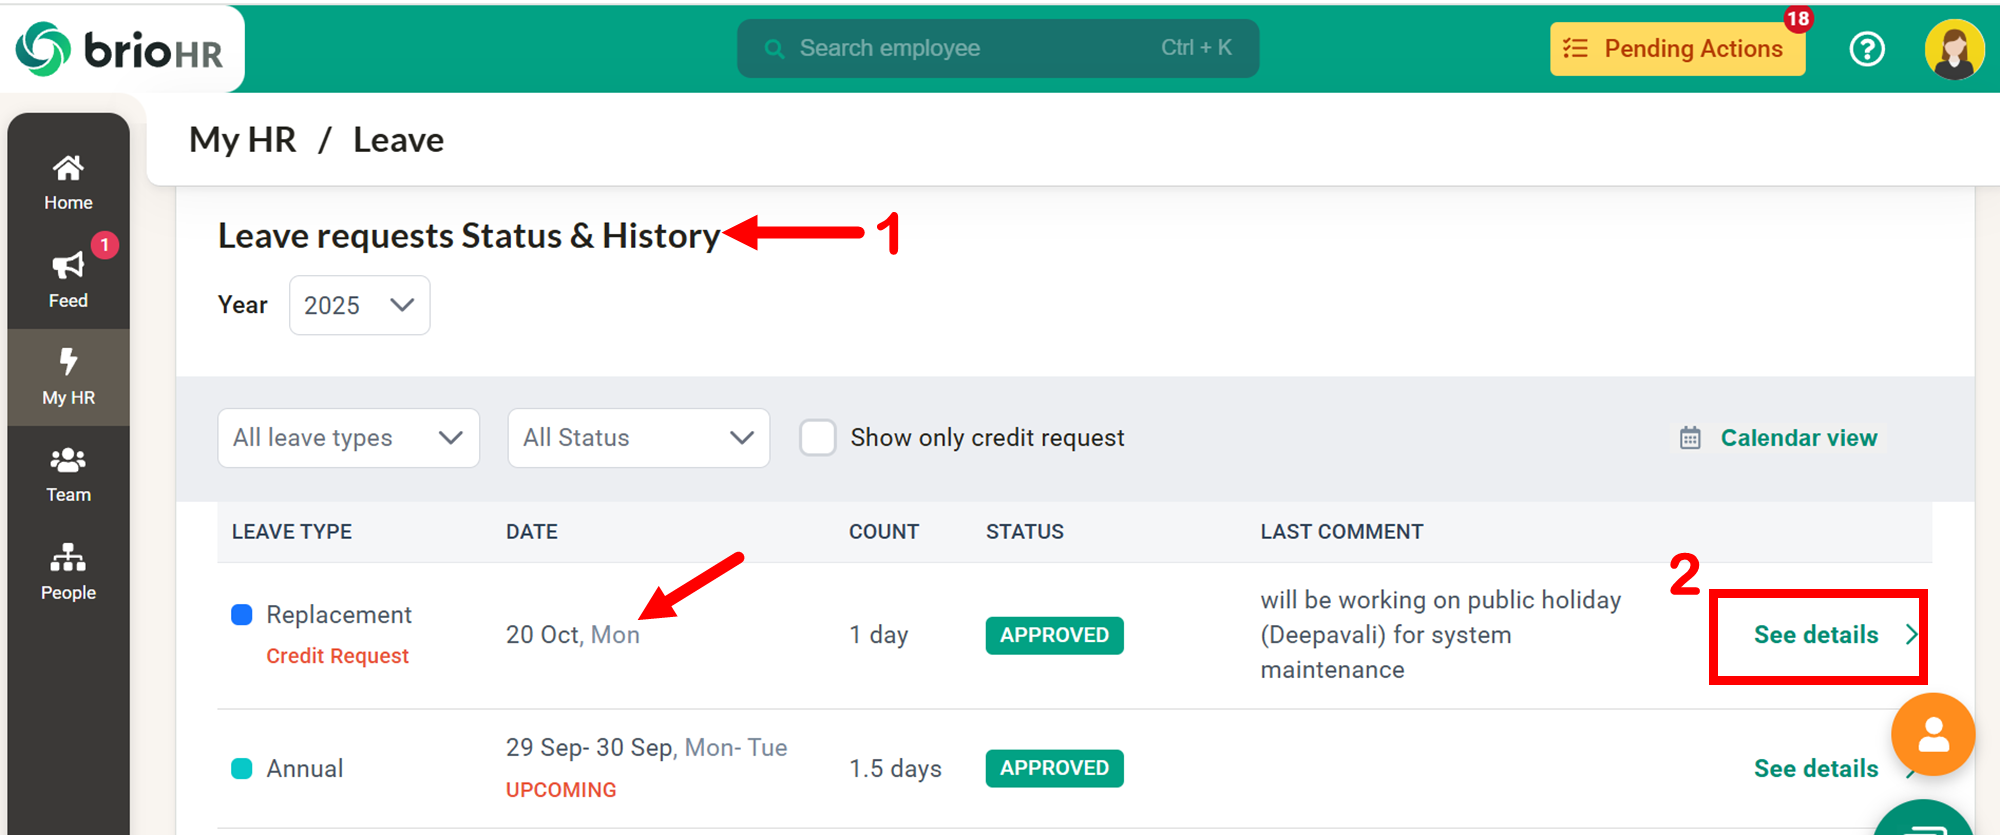Click the orange floating person icon
The height and width of the screenshot is (835, 2000).
pyautogui.click(x=1932, y=735)
